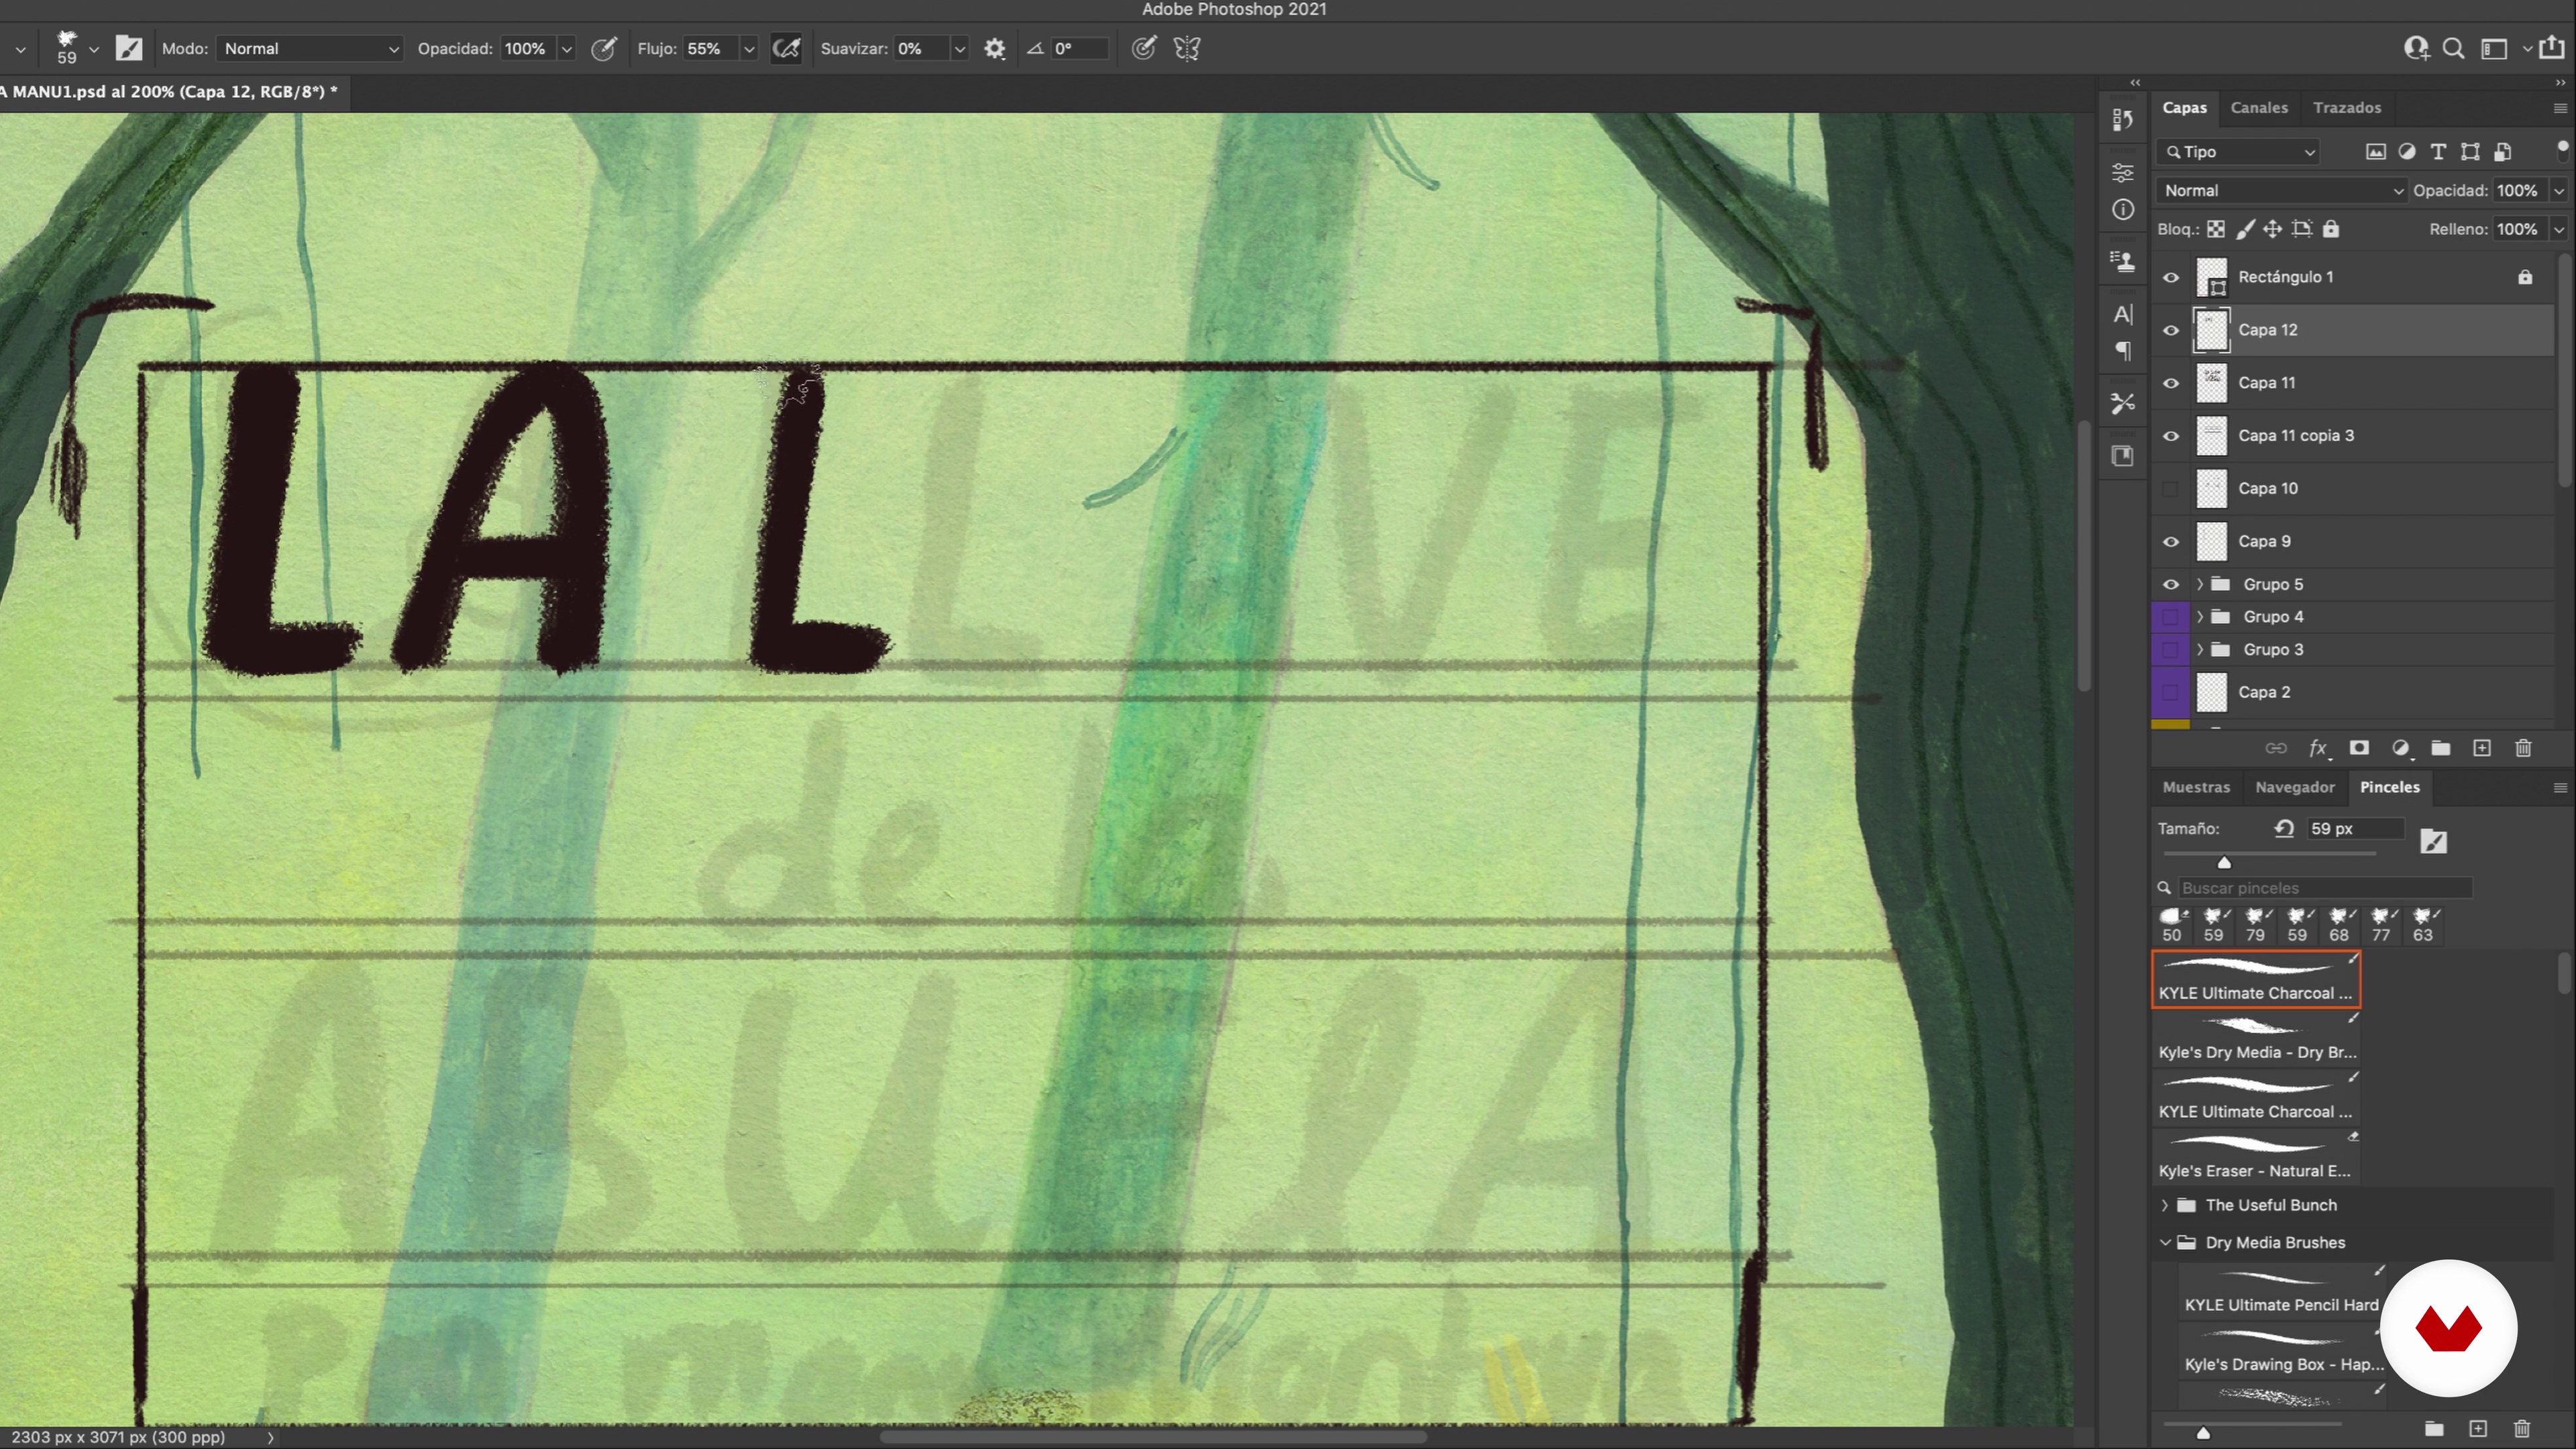The image size is (2576, 1449).
Task: Show the Capa 10 layer
Action: (x=2170, y=489)
